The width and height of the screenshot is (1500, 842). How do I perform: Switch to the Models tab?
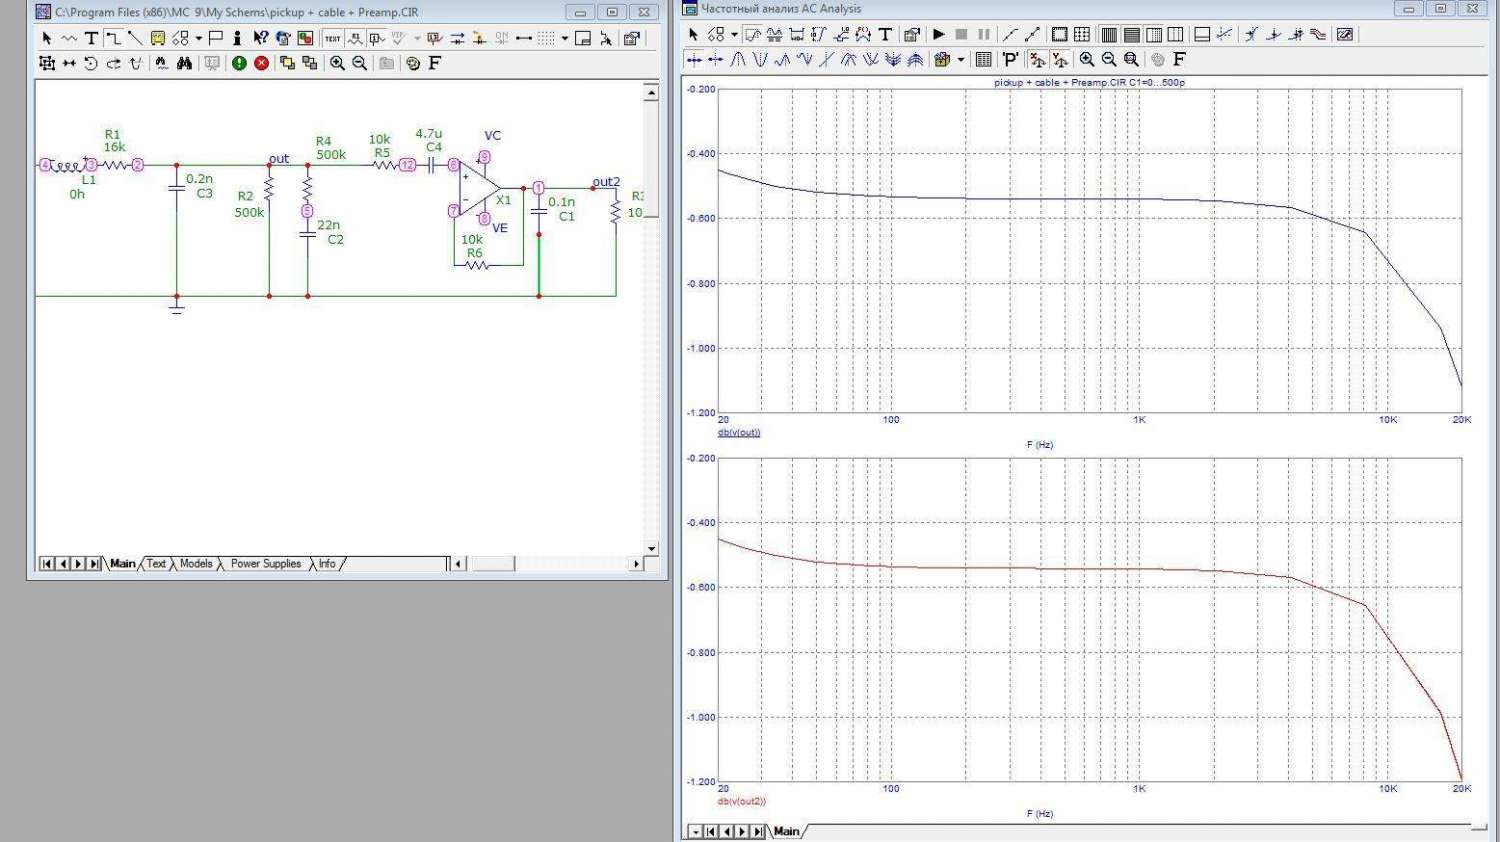196,564
